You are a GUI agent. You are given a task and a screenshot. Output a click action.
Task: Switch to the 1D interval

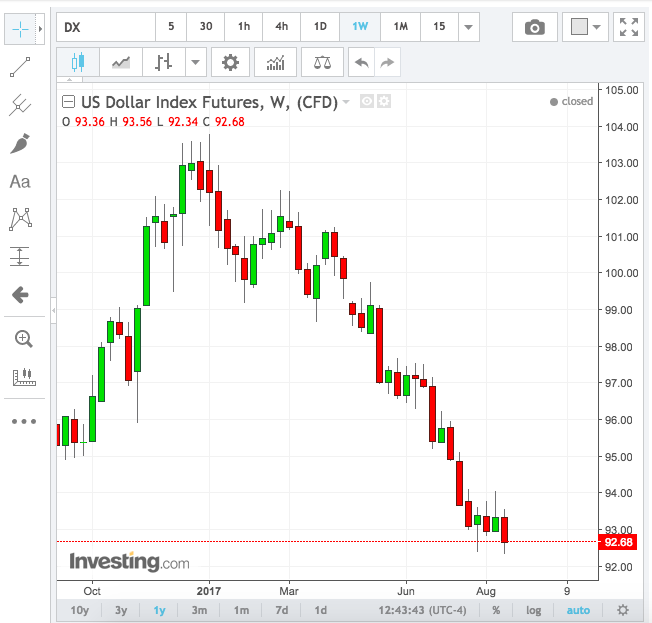coord(320,27)
